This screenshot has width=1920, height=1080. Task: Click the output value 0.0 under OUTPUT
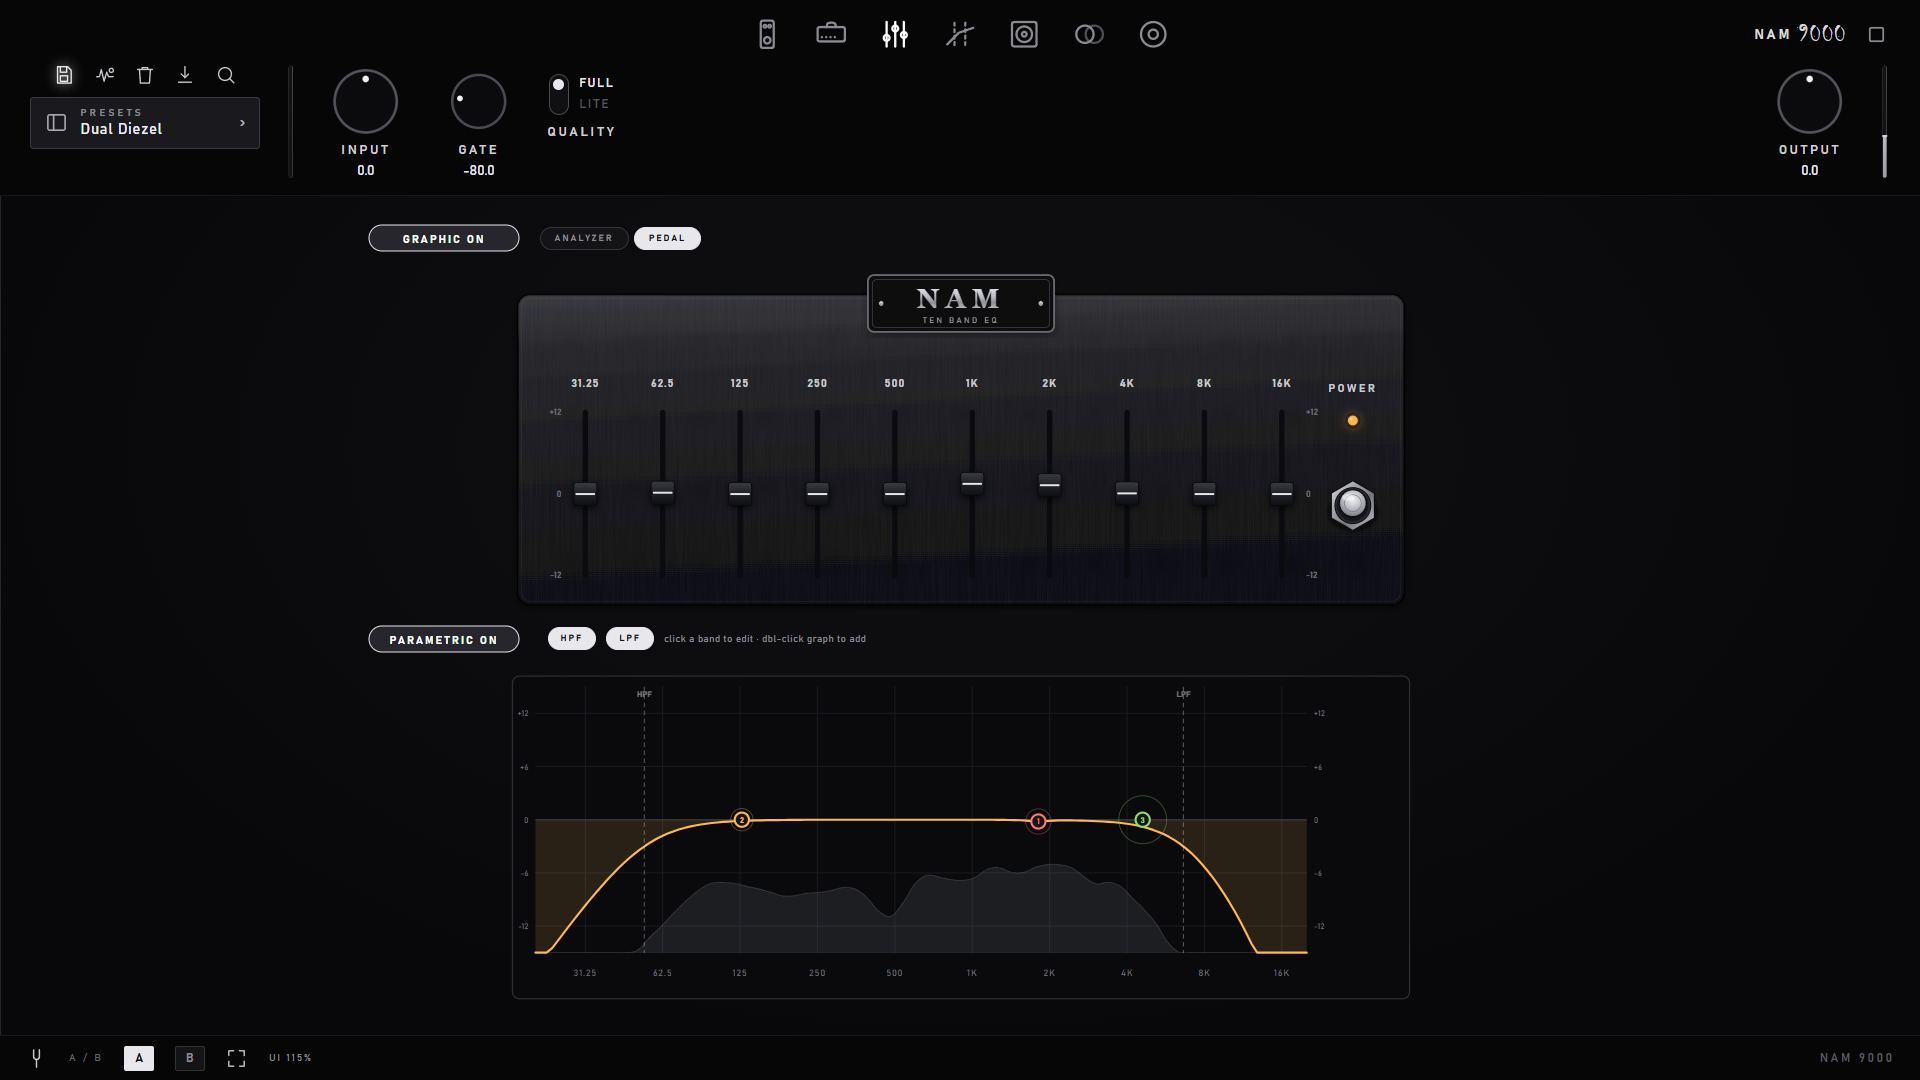pyautogui.click(x=1810, y=171)
